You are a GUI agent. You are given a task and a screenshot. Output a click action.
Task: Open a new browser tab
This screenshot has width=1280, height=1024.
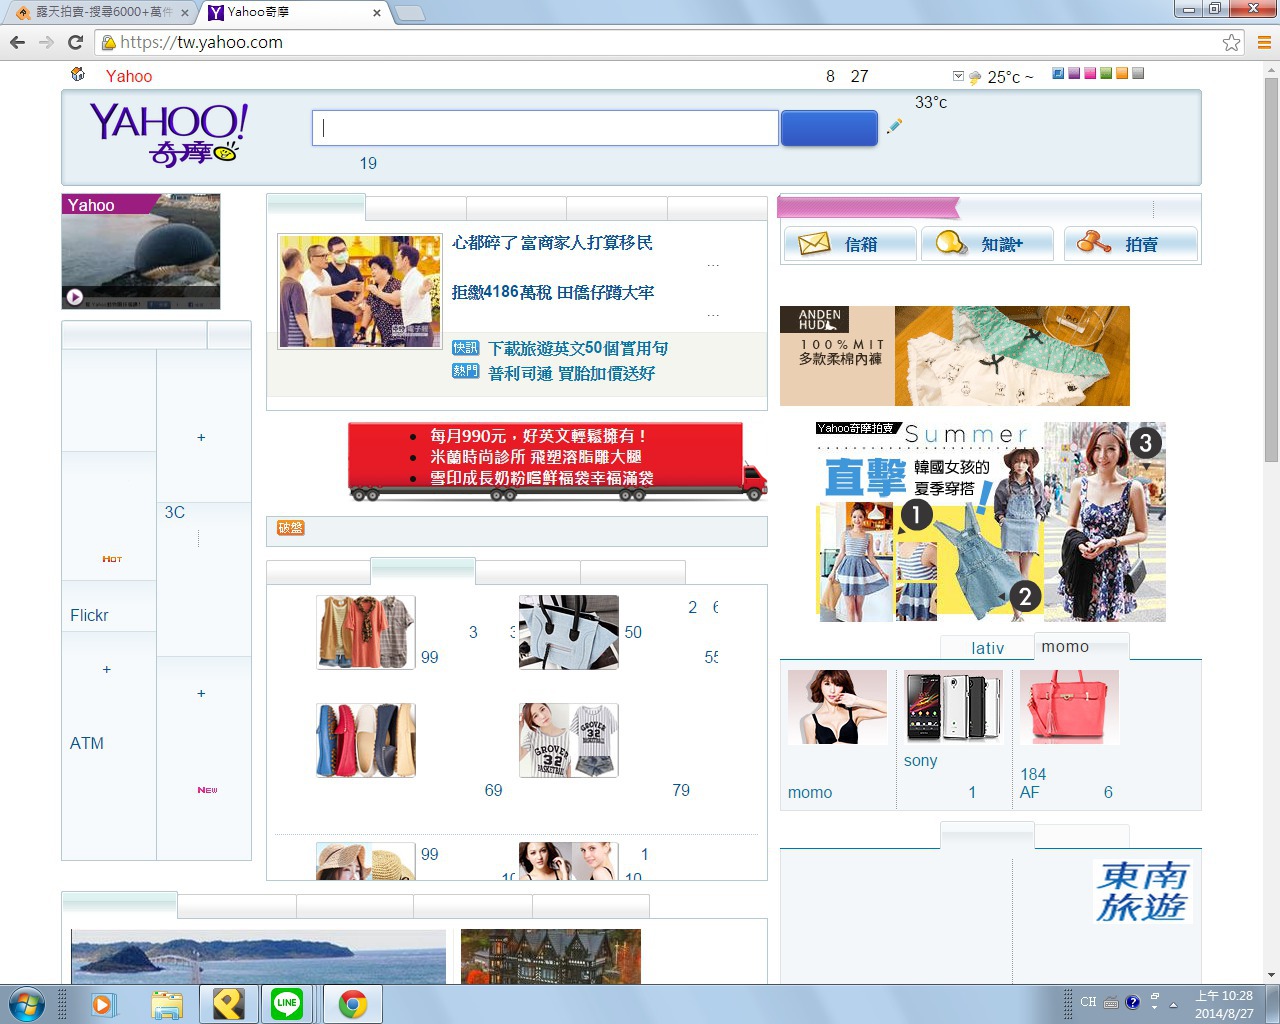tap(410, 13)
